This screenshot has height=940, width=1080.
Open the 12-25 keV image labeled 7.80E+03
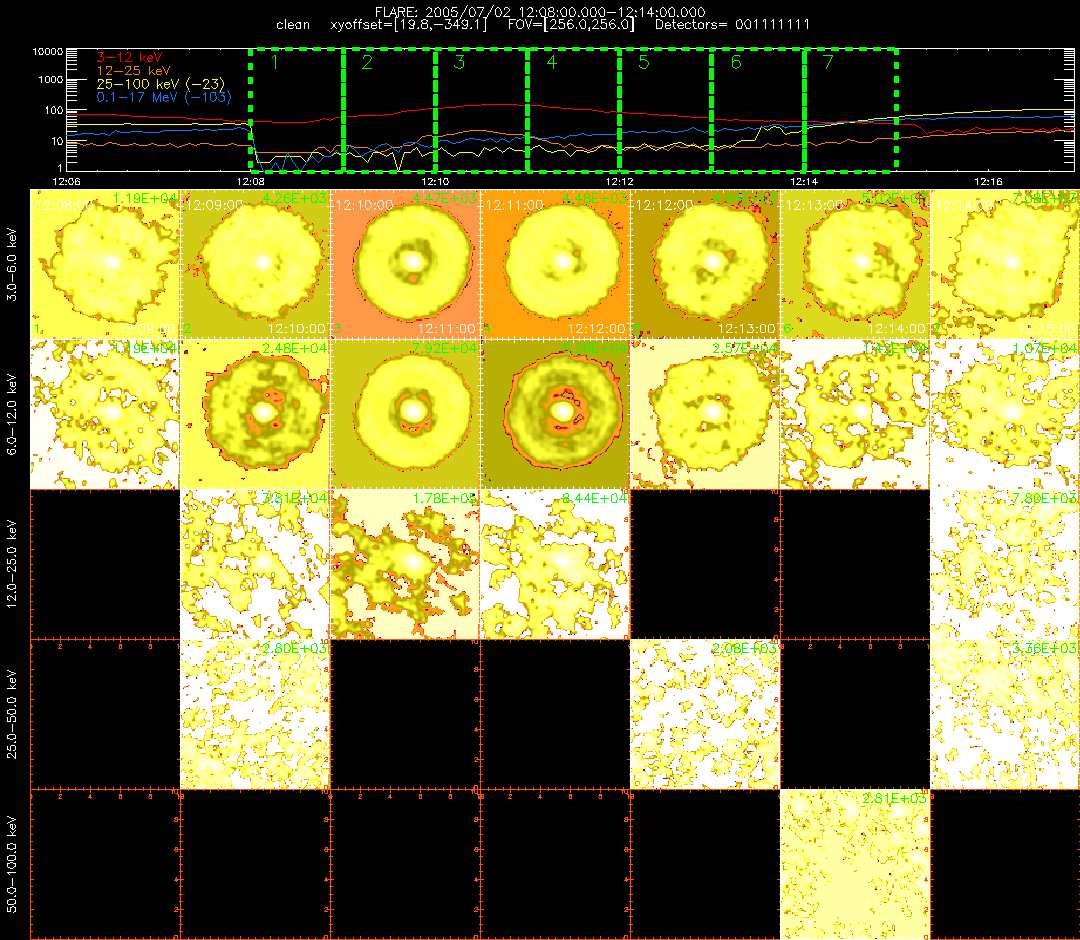click(x=1005, y=564)
